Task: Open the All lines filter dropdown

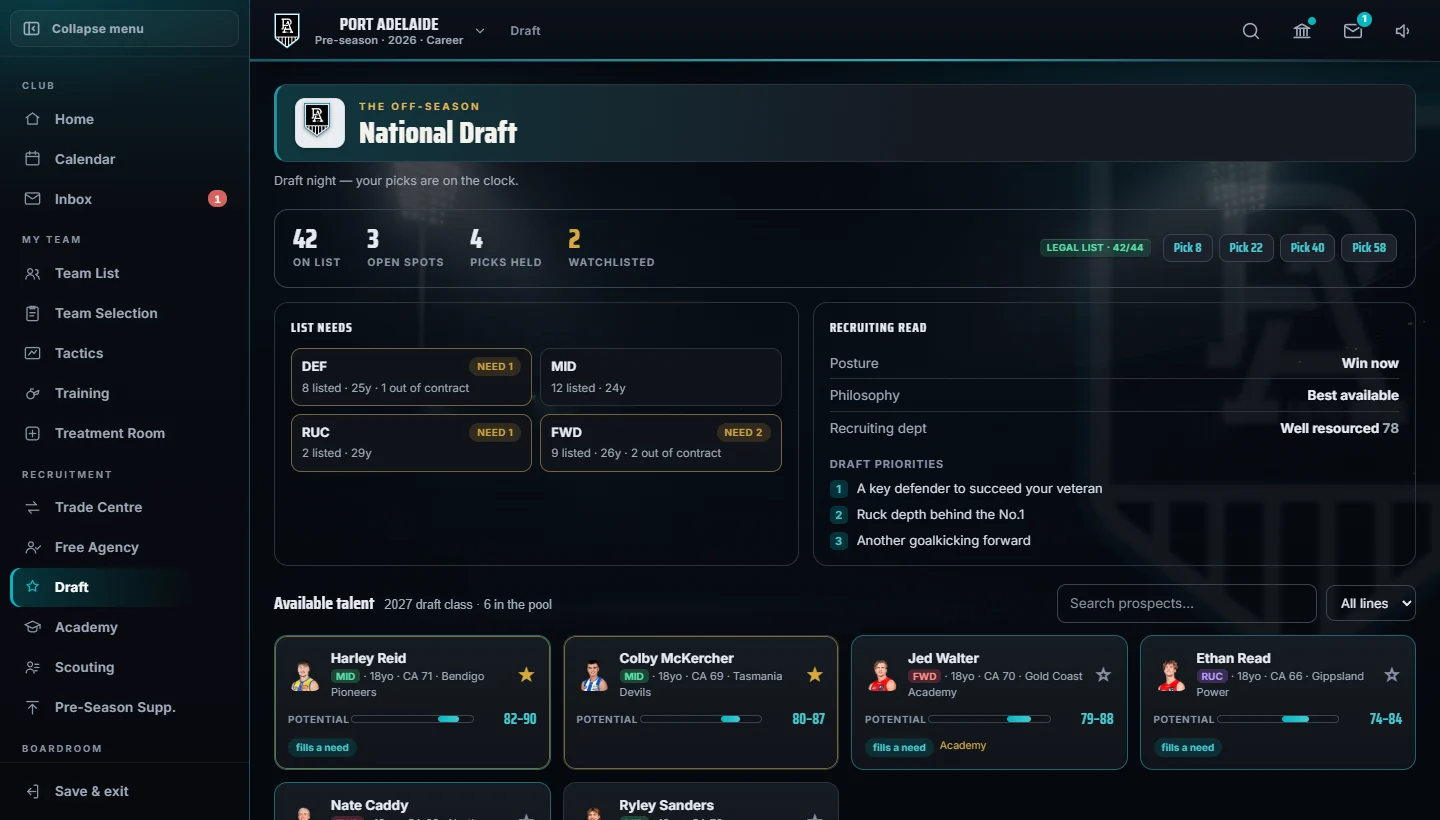Action: coord(1370,603)
